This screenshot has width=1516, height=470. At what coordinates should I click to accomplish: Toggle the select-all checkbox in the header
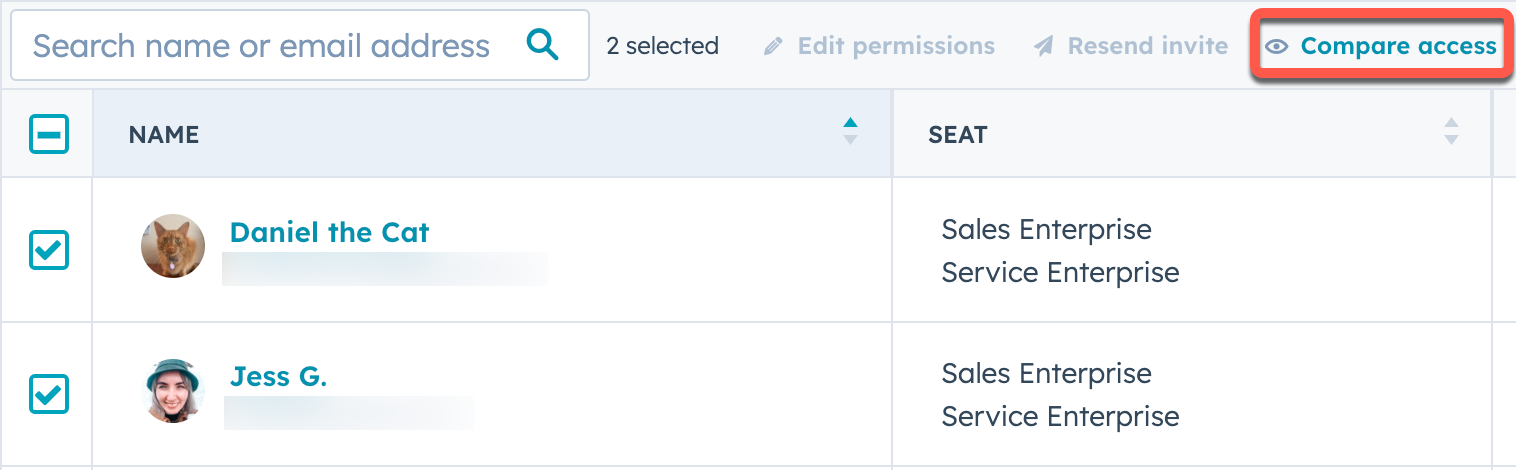(49, 134)
